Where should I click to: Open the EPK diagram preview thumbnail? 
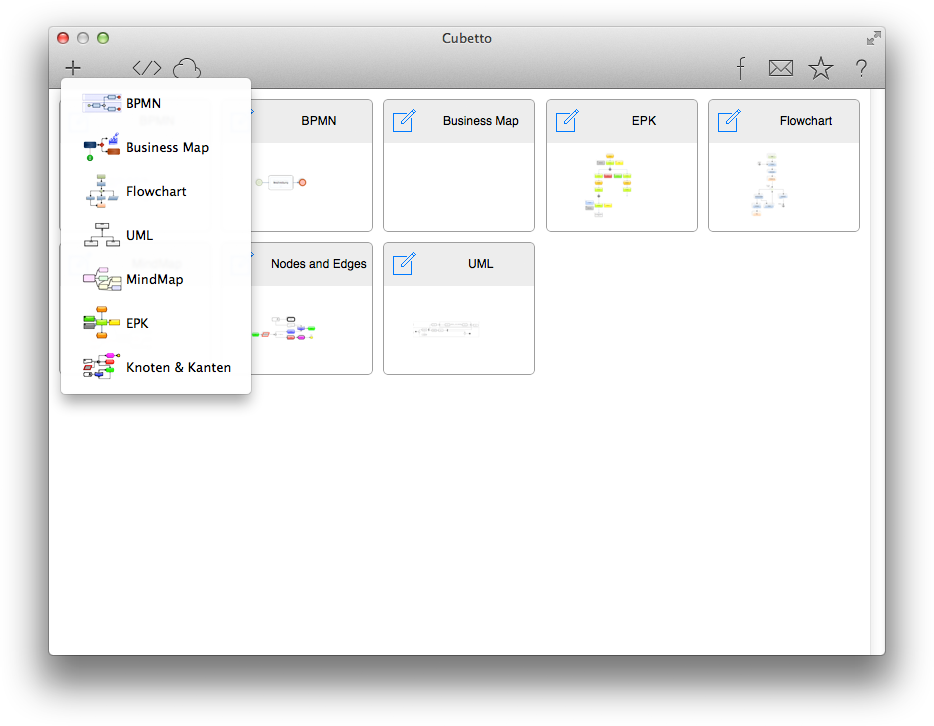[x=608, y=185]
